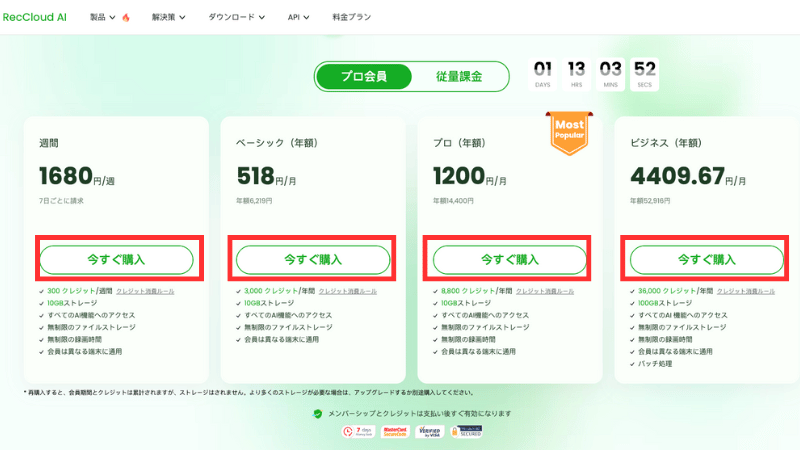Open クレジット消費ルール link in ベーシック card

click(x=348, y=291)
